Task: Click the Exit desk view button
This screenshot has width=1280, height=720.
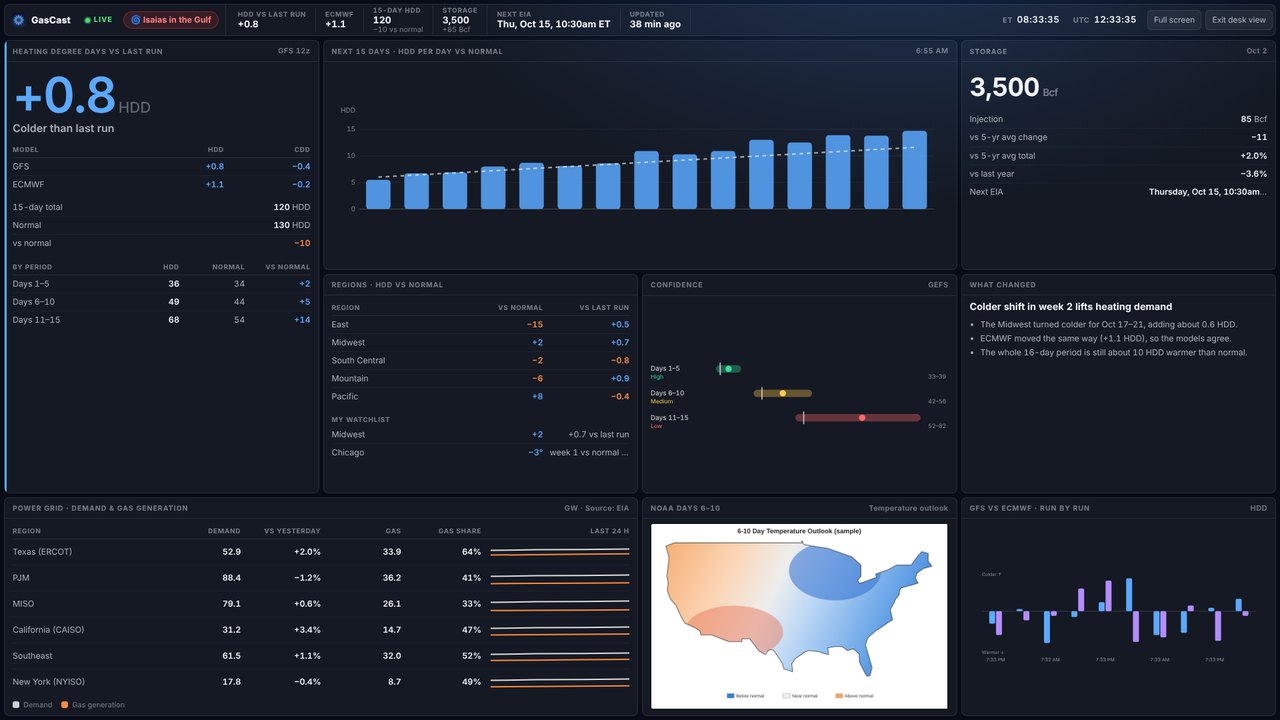Action: 1239,20
